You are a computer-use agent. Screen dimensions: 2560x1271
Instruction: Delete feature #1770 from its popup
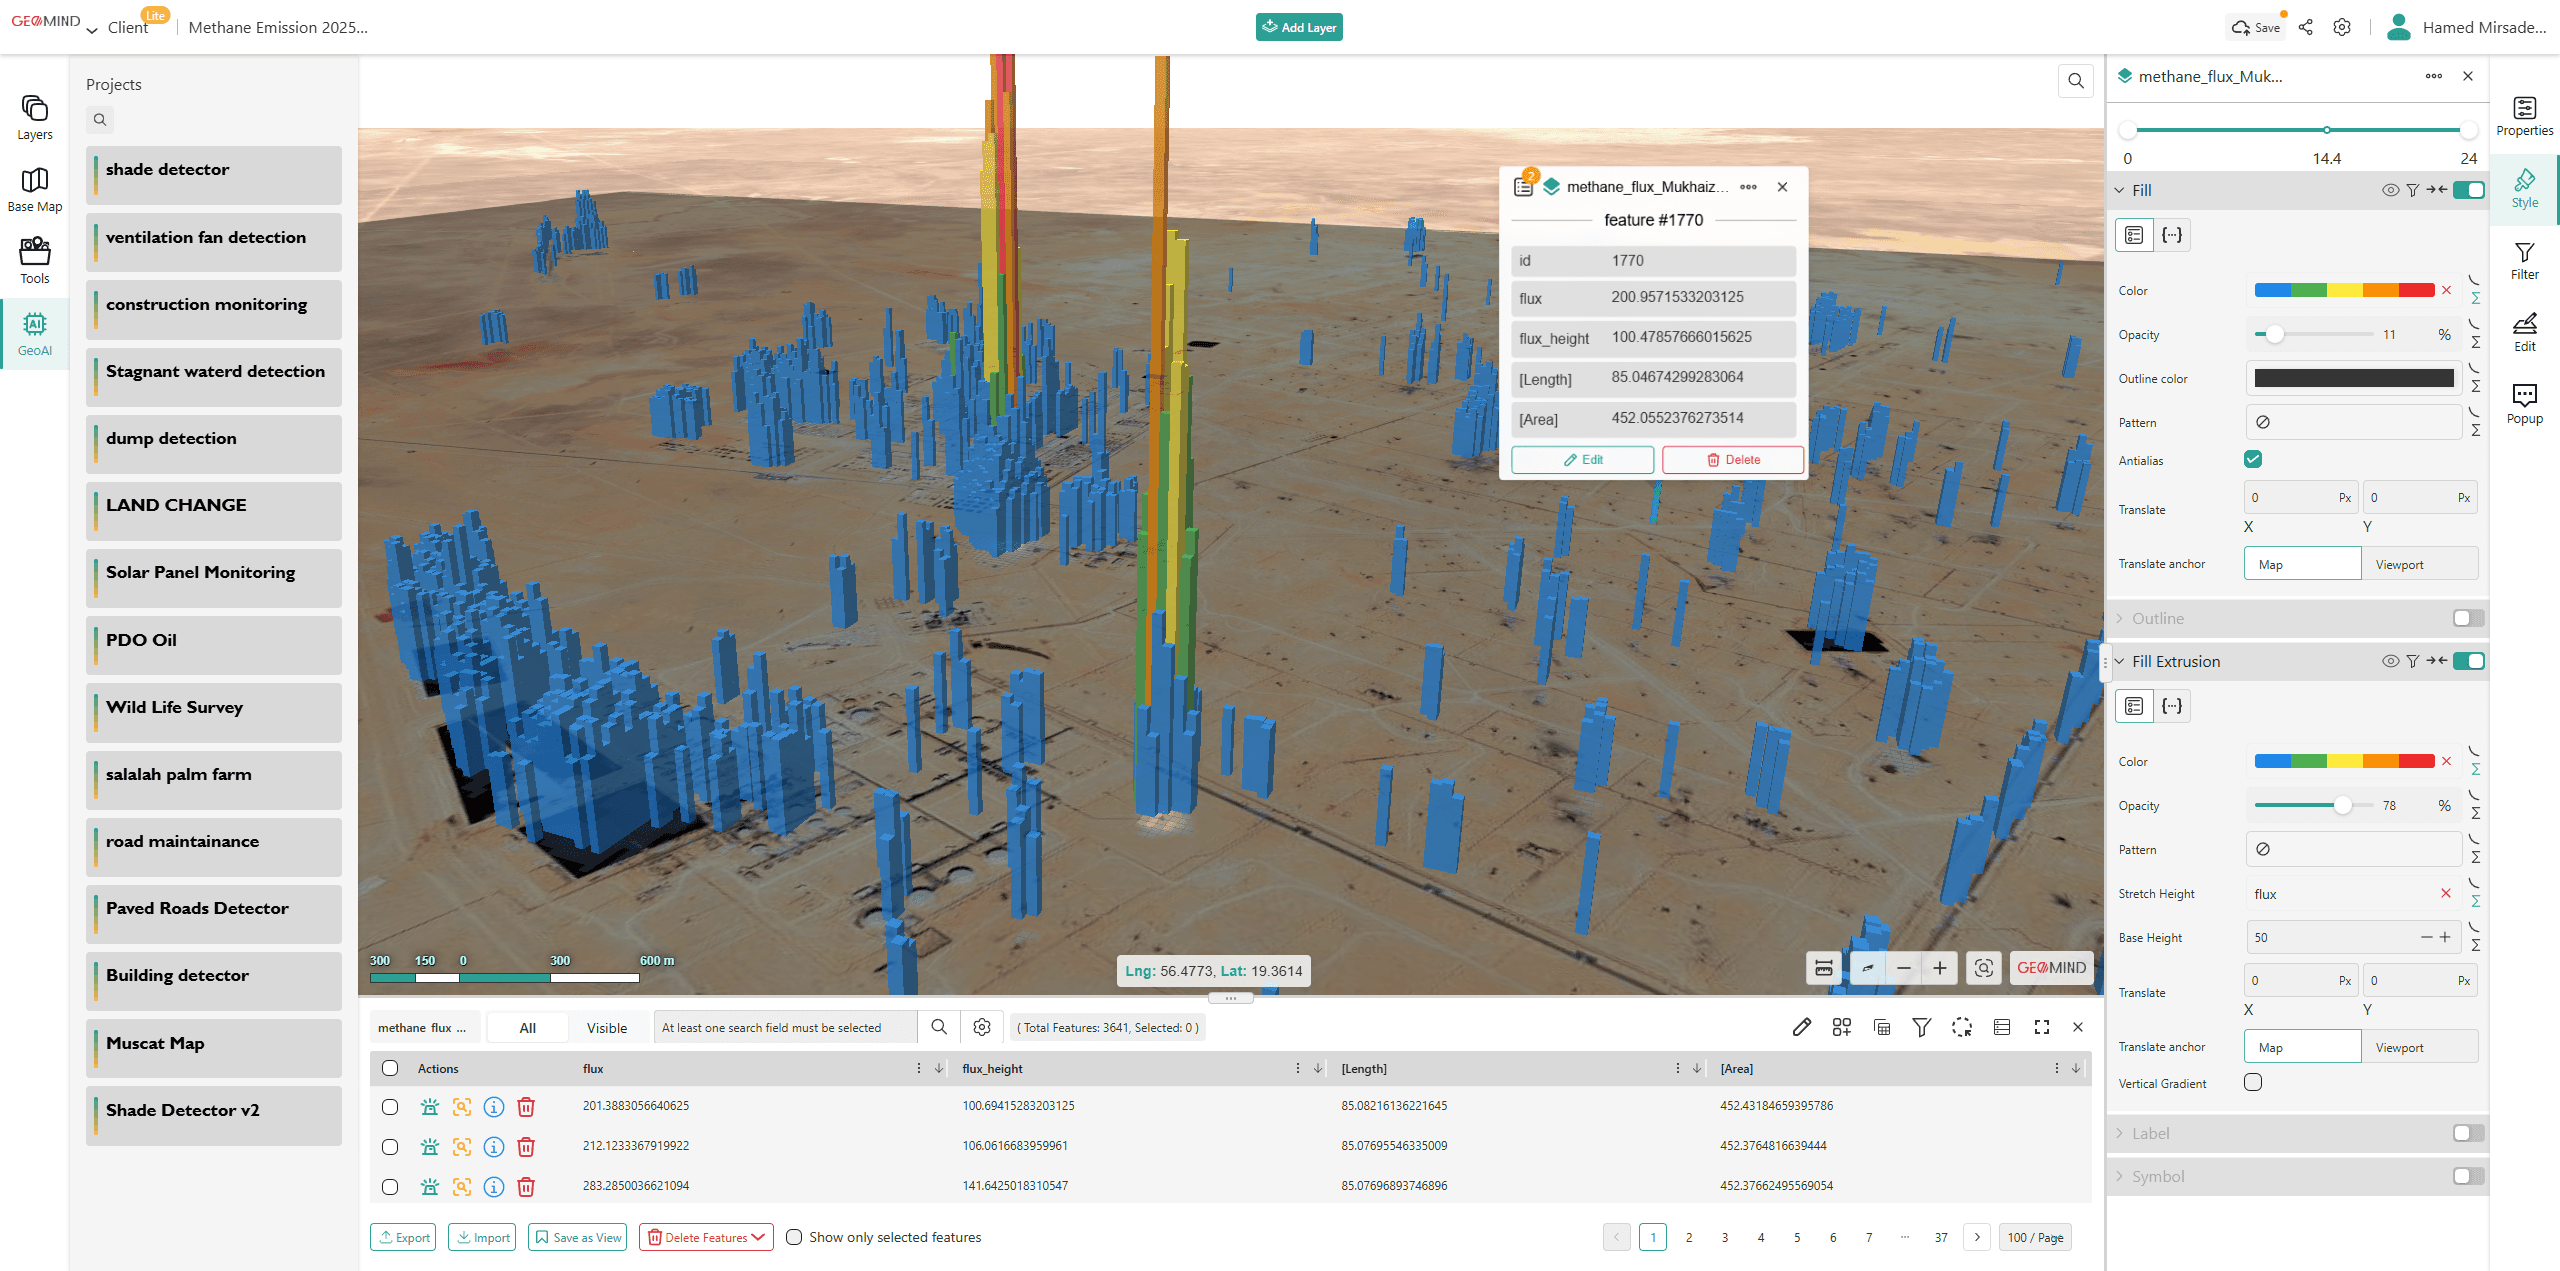click(x=1733, y=459)
